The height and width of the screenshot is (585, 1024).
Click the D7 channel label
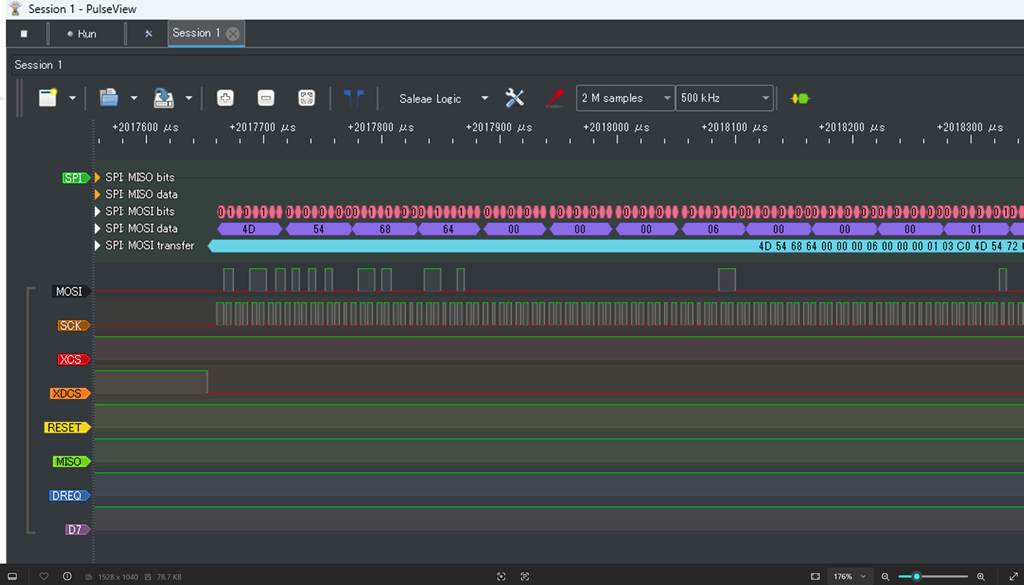tap(78, 530)
